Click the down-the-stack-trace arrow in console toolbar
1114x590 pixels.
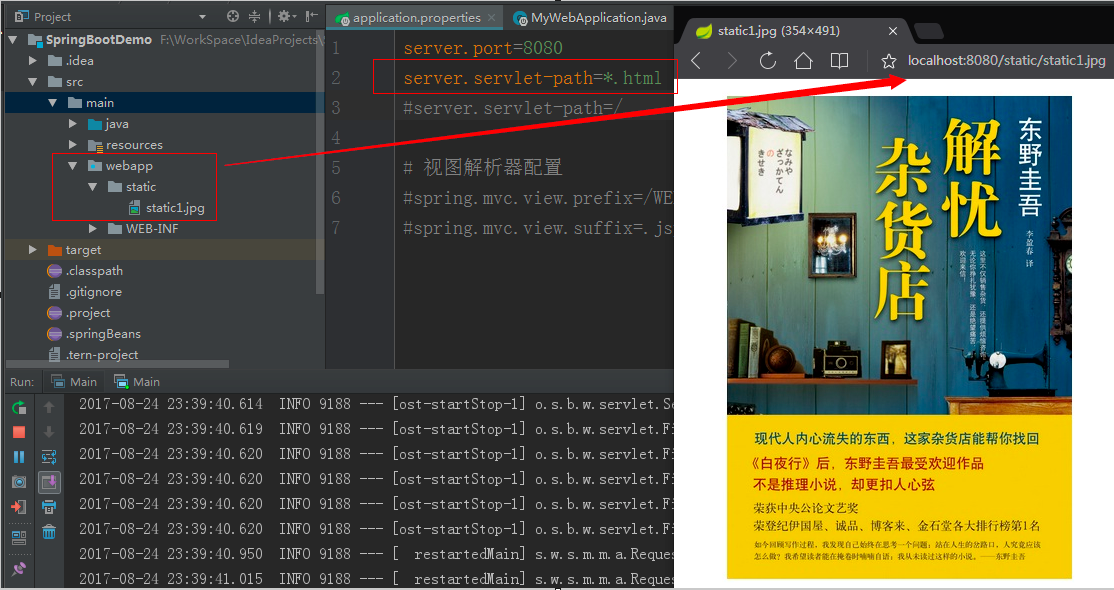(x=49, y=432)
